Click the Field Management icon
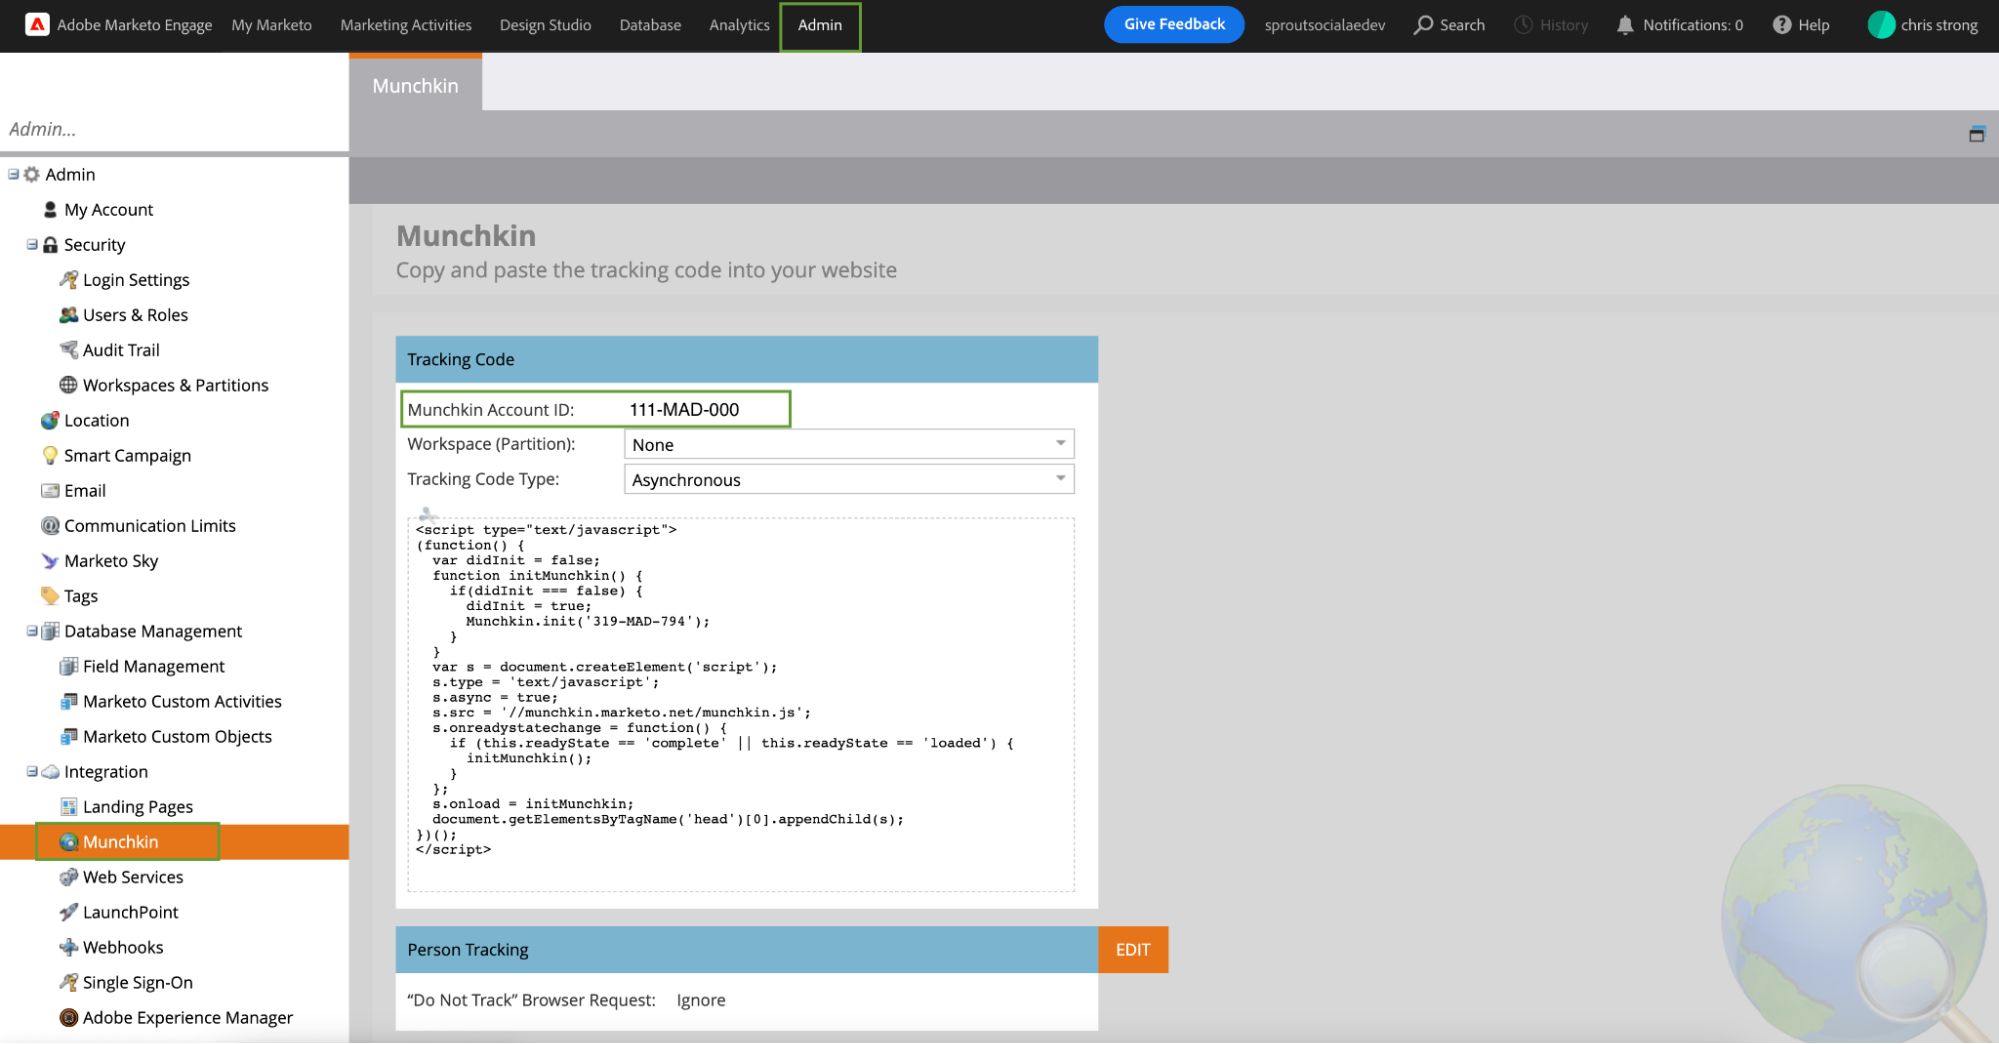Viewport: 1999px width, 1044px height. click(68, 666)
